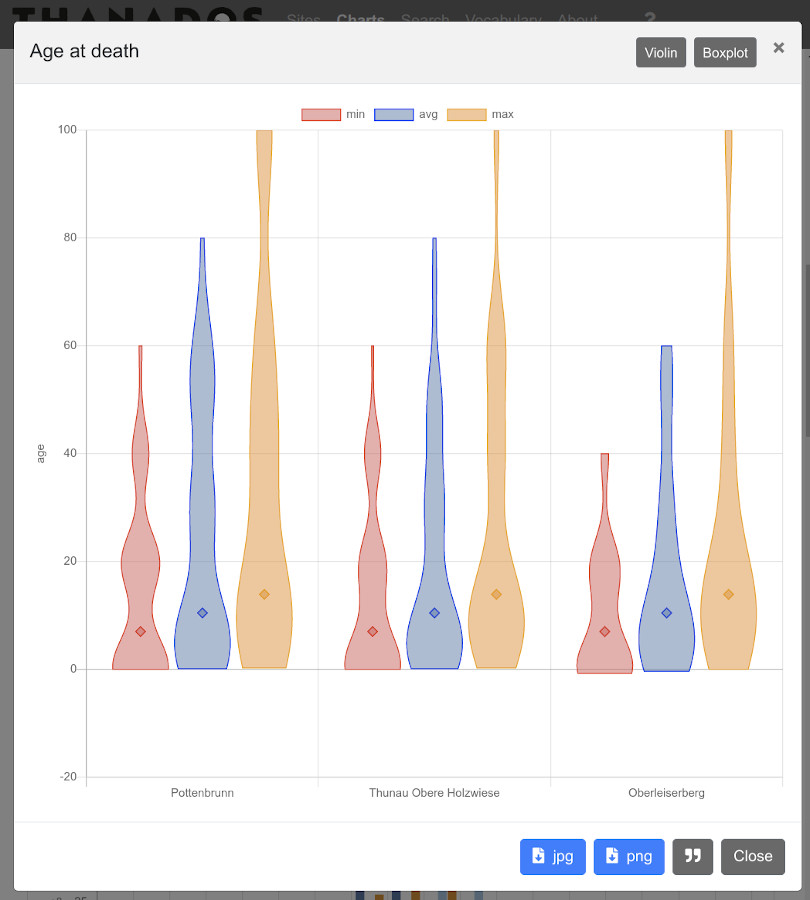Click Pottenbrunn avg median diamond marker
This screenshot has width=810, height=900.
pyautogui.click(x=202, y=613)
